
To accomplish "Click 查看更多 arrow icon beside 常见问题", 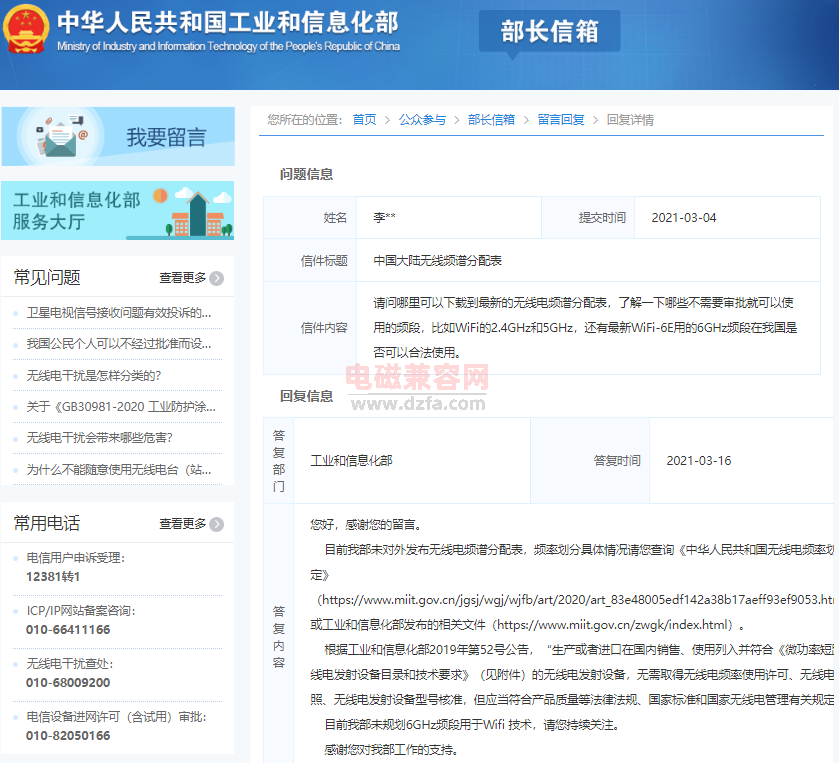I will click(217, 278).
